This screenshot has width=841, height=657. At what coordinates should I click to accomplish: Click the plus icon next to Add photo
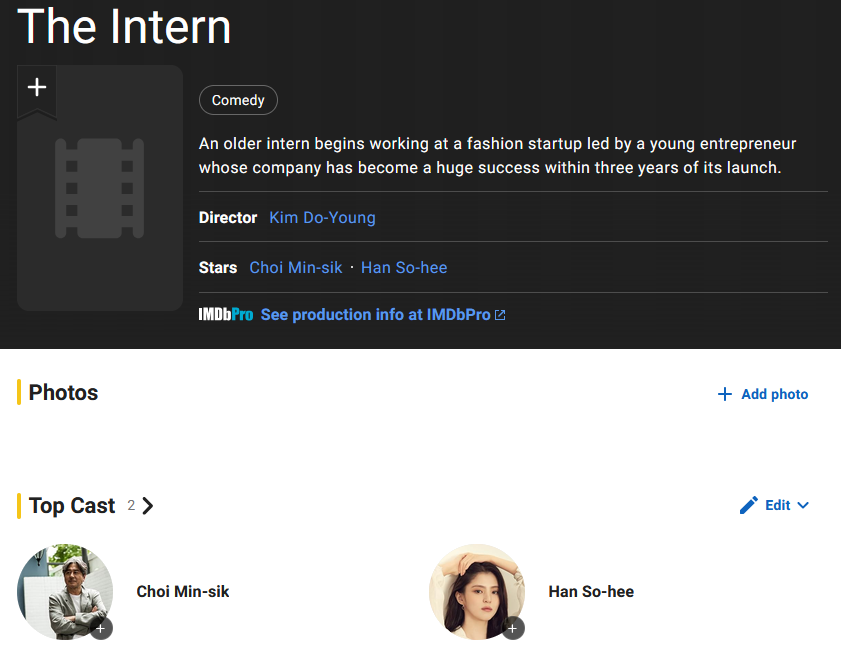click(x=725, y=394)
